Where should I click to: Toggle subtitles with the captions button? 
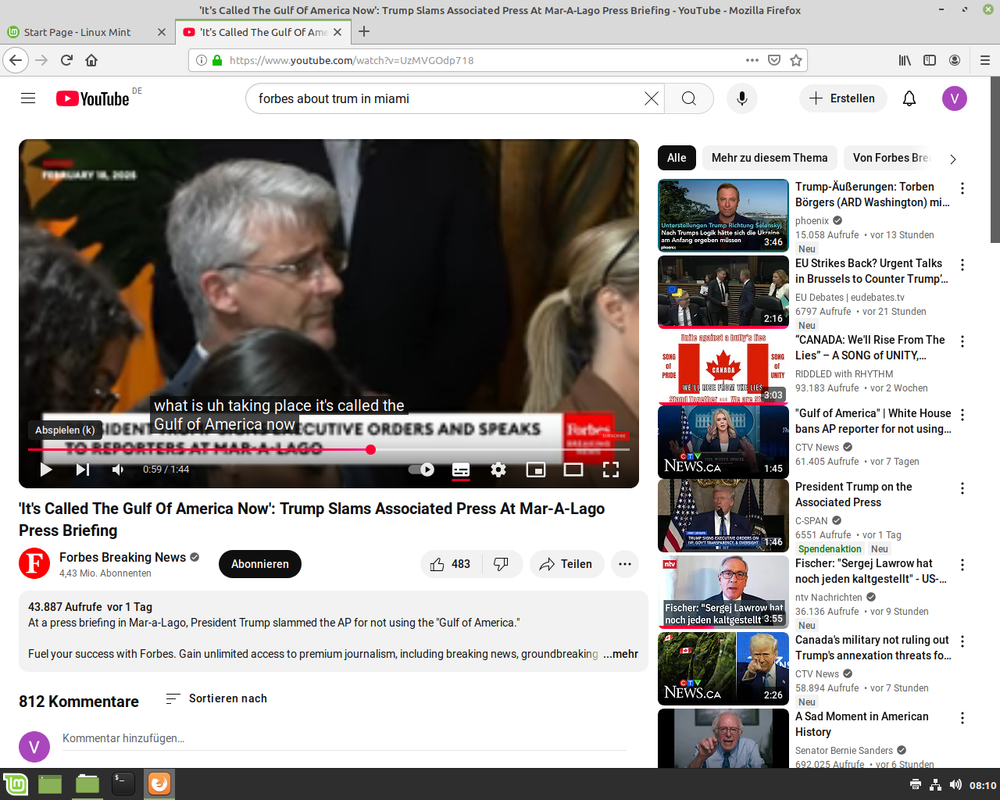point(460,470)
